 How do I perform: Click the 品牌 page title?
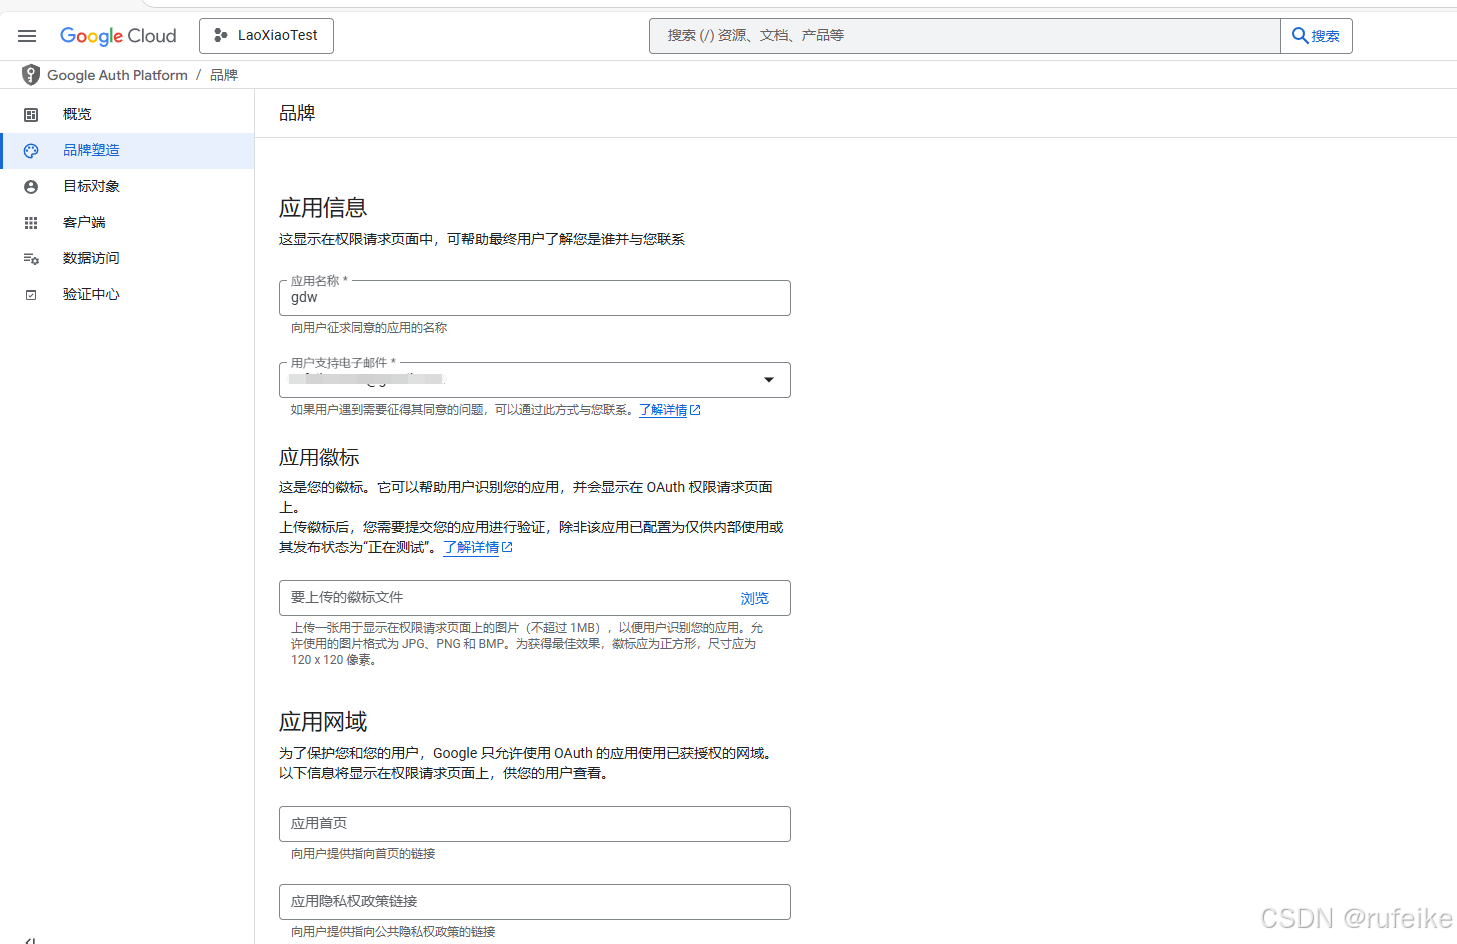pyautogui.click(x=297, y=113)
